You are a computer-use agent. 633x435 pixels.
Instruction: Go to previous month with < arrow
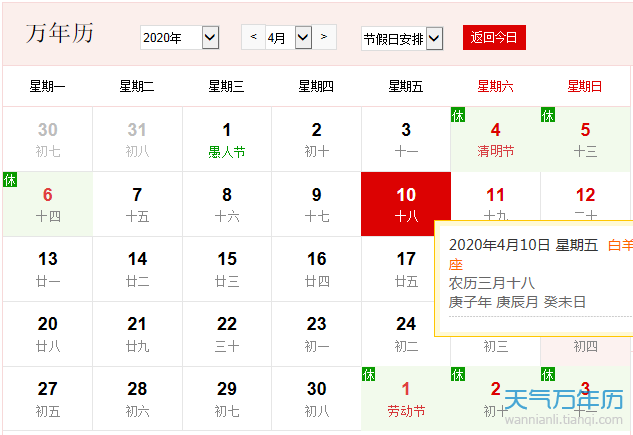pos(254,37)
